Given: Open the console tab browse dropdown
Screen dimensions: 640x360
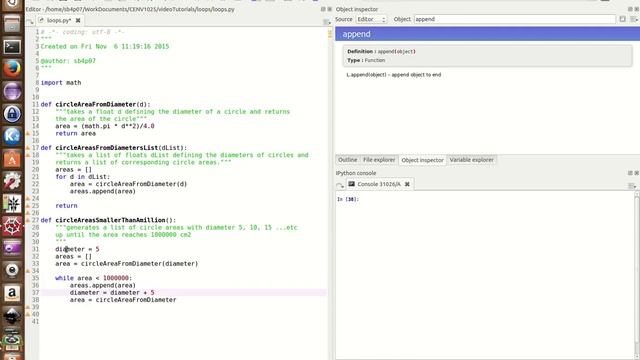Looking at the screenshot, I should coord(340,185).
